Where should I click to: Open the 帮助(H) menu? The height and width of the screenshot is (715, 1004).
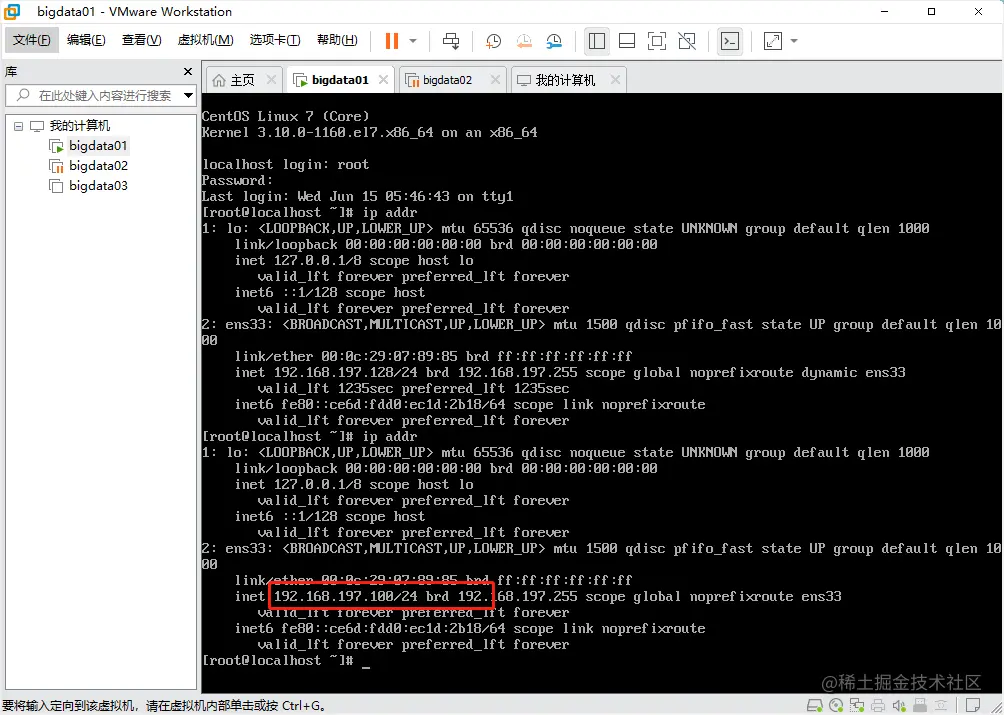pyautogui.click(x=337, y=40)
